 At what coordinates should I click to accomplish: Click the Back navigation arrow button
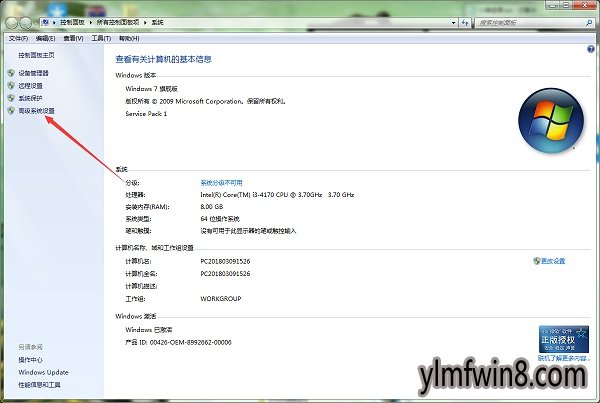(11, 23)
